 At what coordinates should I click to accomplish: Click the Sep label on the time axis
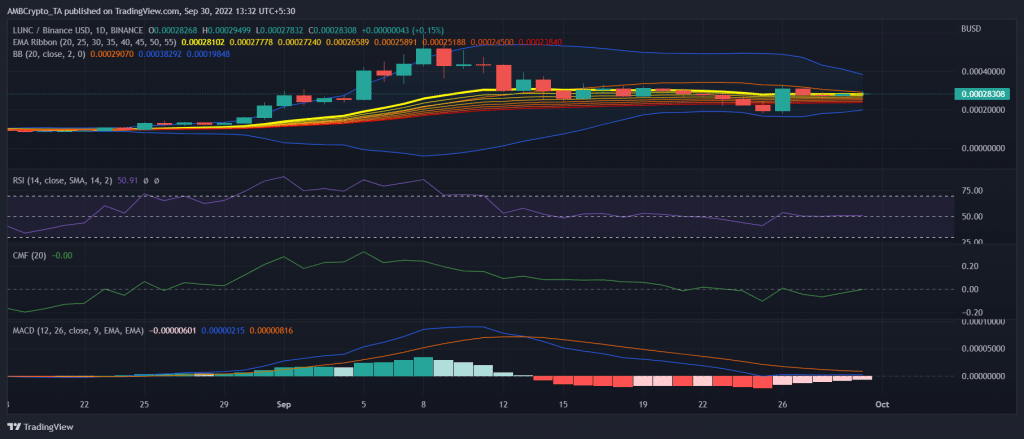[283, 404]
